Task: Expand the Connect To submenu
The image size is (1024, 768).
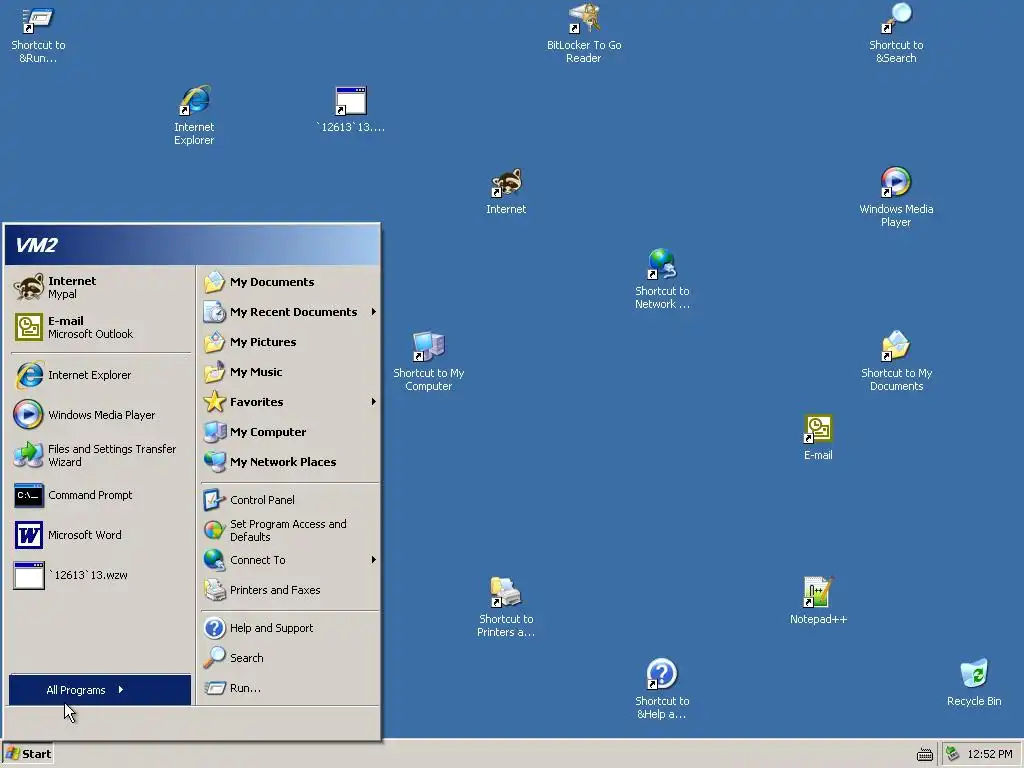Action: point(290,560)
